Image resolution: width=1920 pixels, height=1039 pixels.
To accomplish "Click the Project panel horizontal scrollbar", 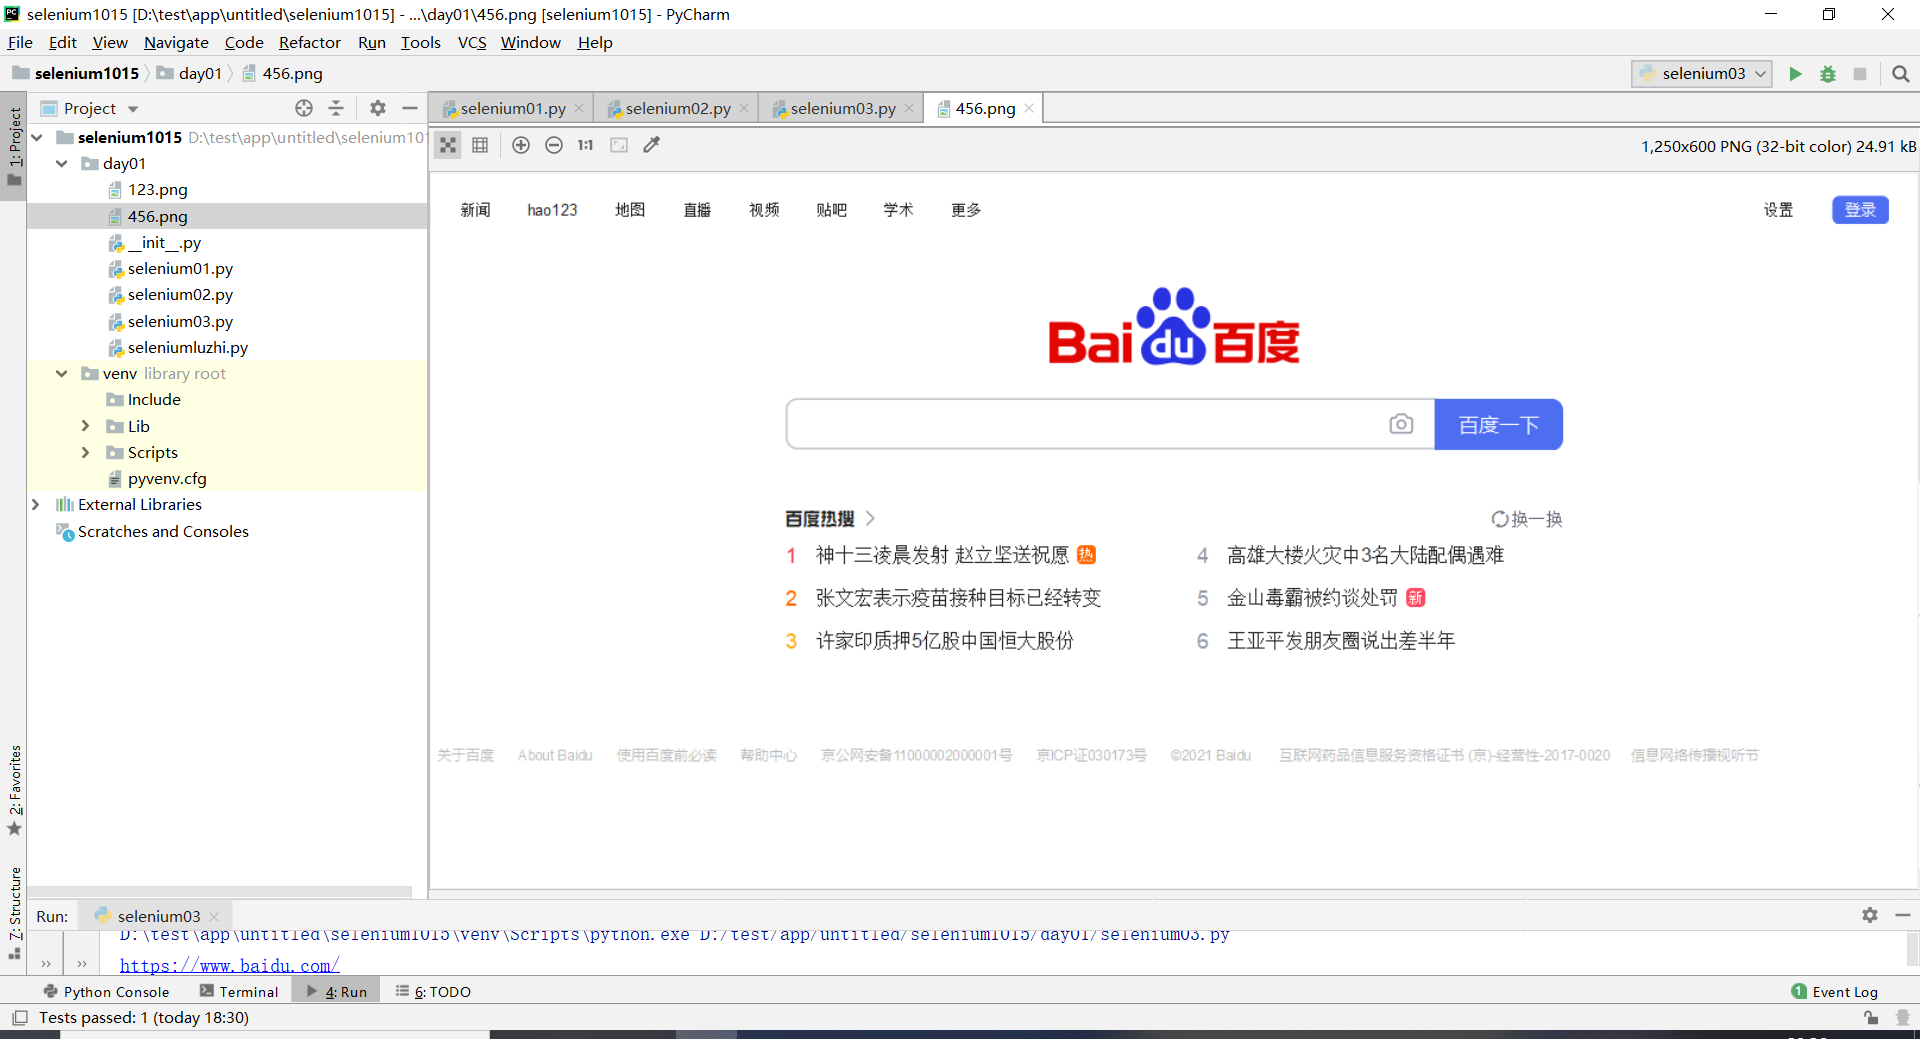I will [x=220, y=891].
